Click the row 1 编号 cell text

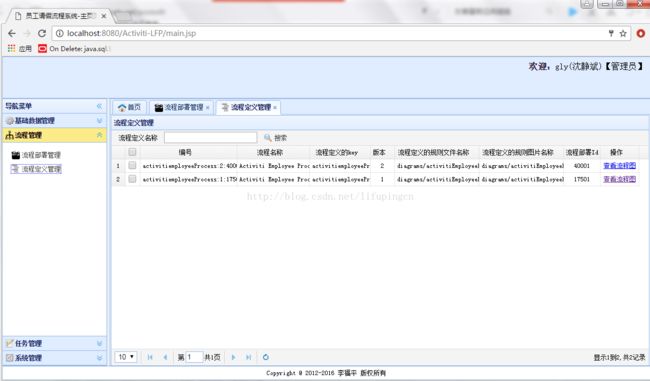coord(189,166)
